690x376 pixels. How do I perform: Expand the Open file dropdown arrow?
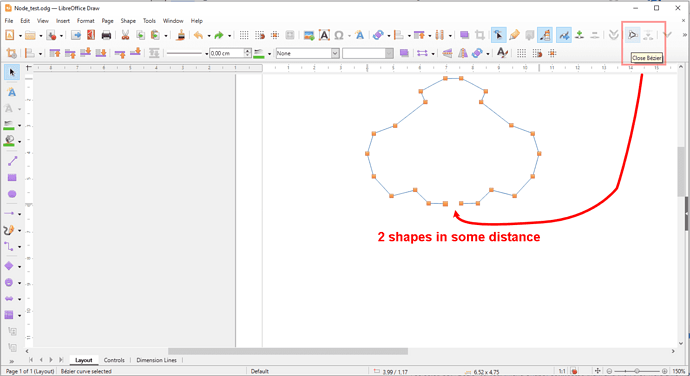pos(40,36)
